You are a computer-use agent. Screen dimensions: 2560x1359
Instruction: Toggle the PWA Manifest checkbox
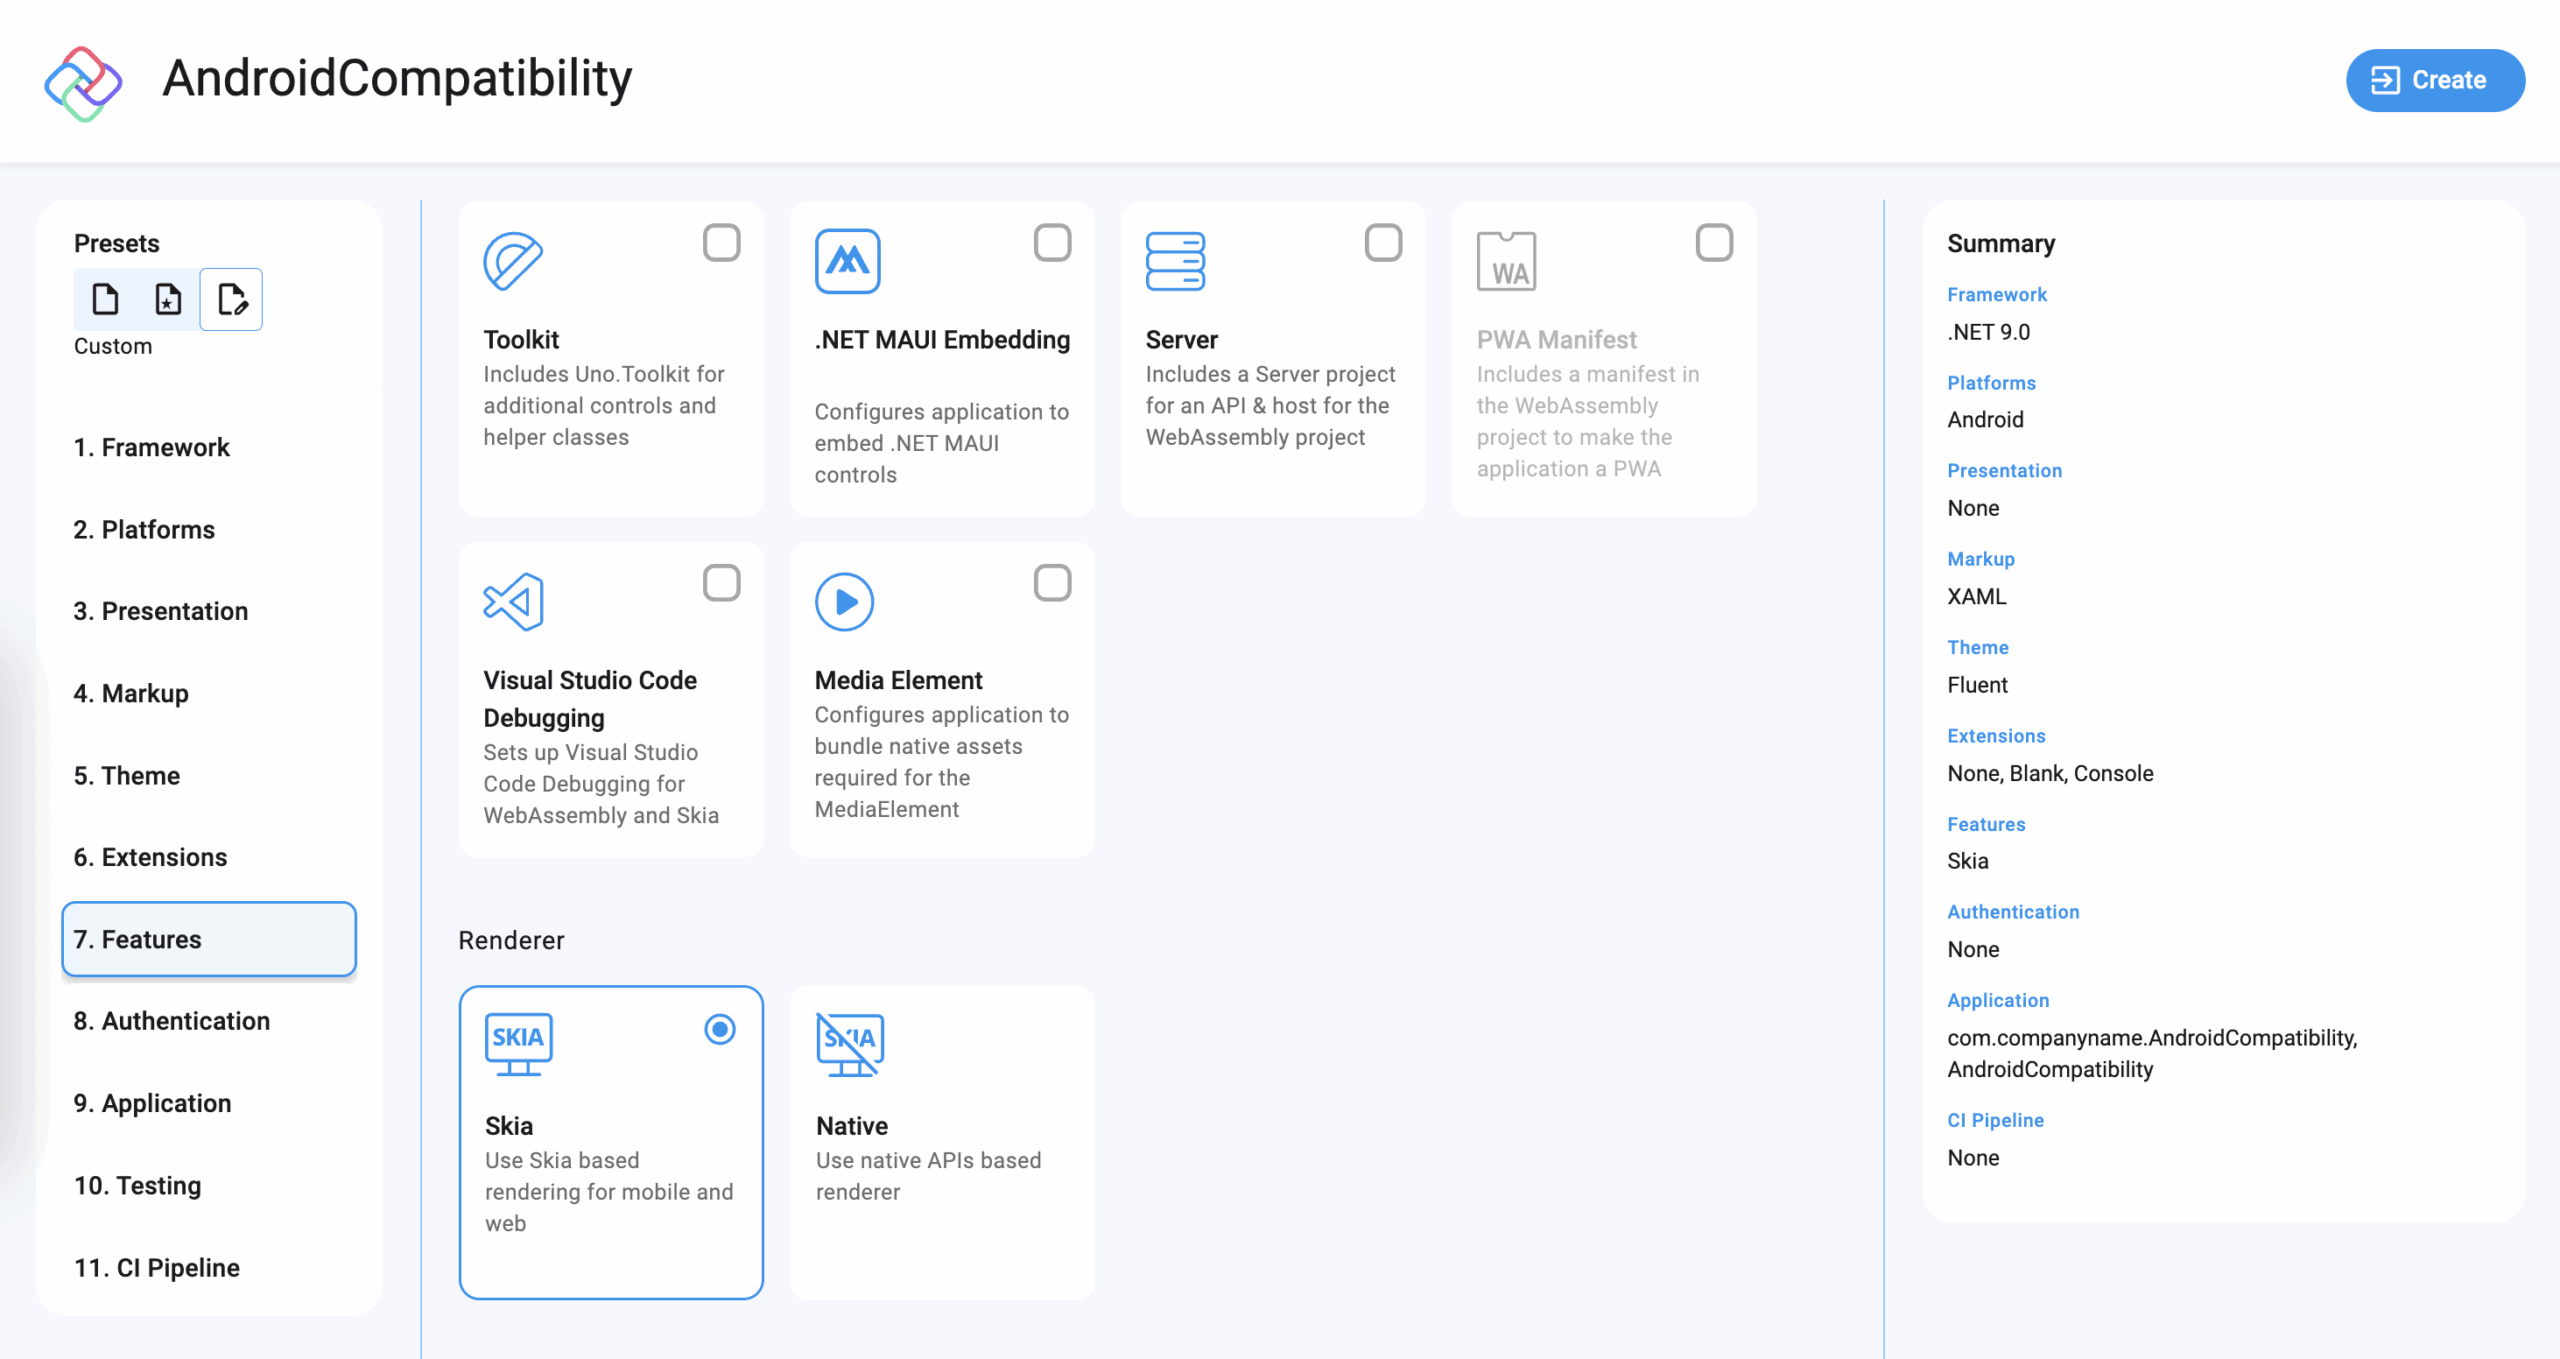(x=1714, y=243)
